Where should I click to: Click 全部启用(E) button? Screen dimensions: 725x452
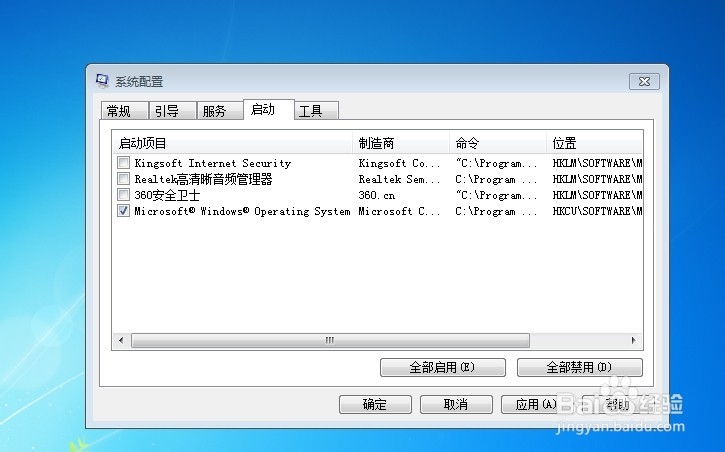(442, 367)
